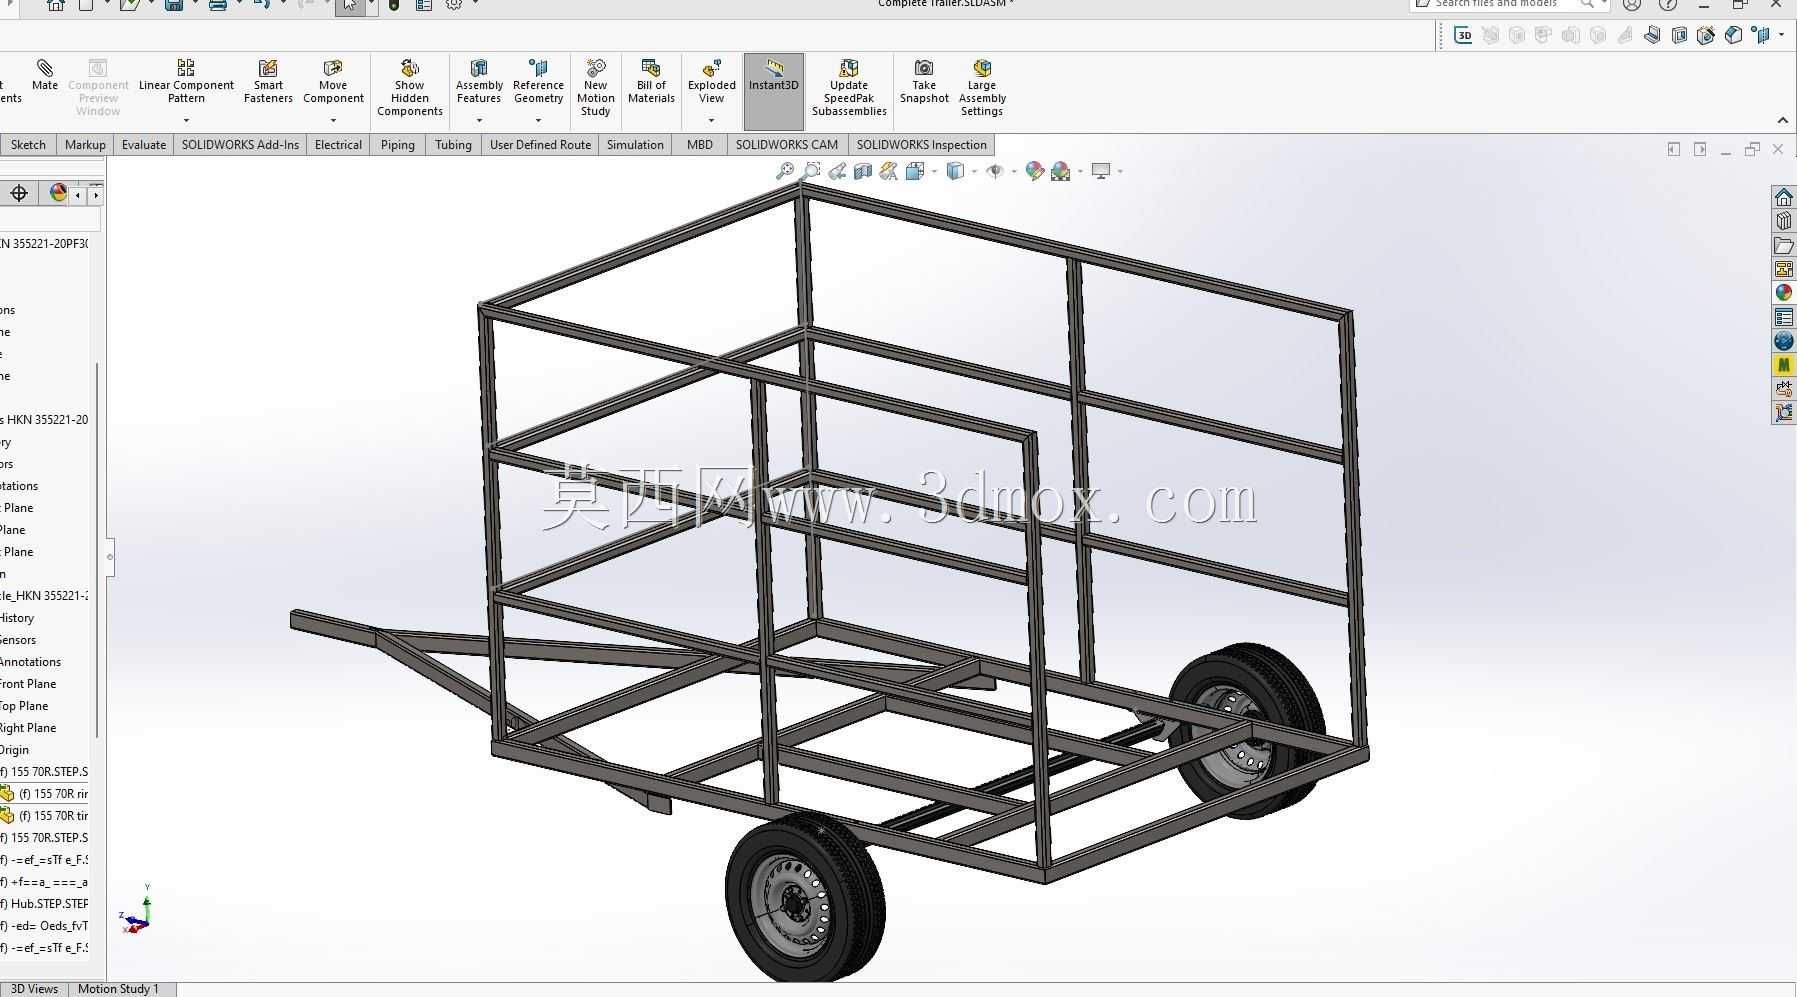Open Bill of Materials
Viewport: 1797px width, 997px height.
click(x=651, y=81)
